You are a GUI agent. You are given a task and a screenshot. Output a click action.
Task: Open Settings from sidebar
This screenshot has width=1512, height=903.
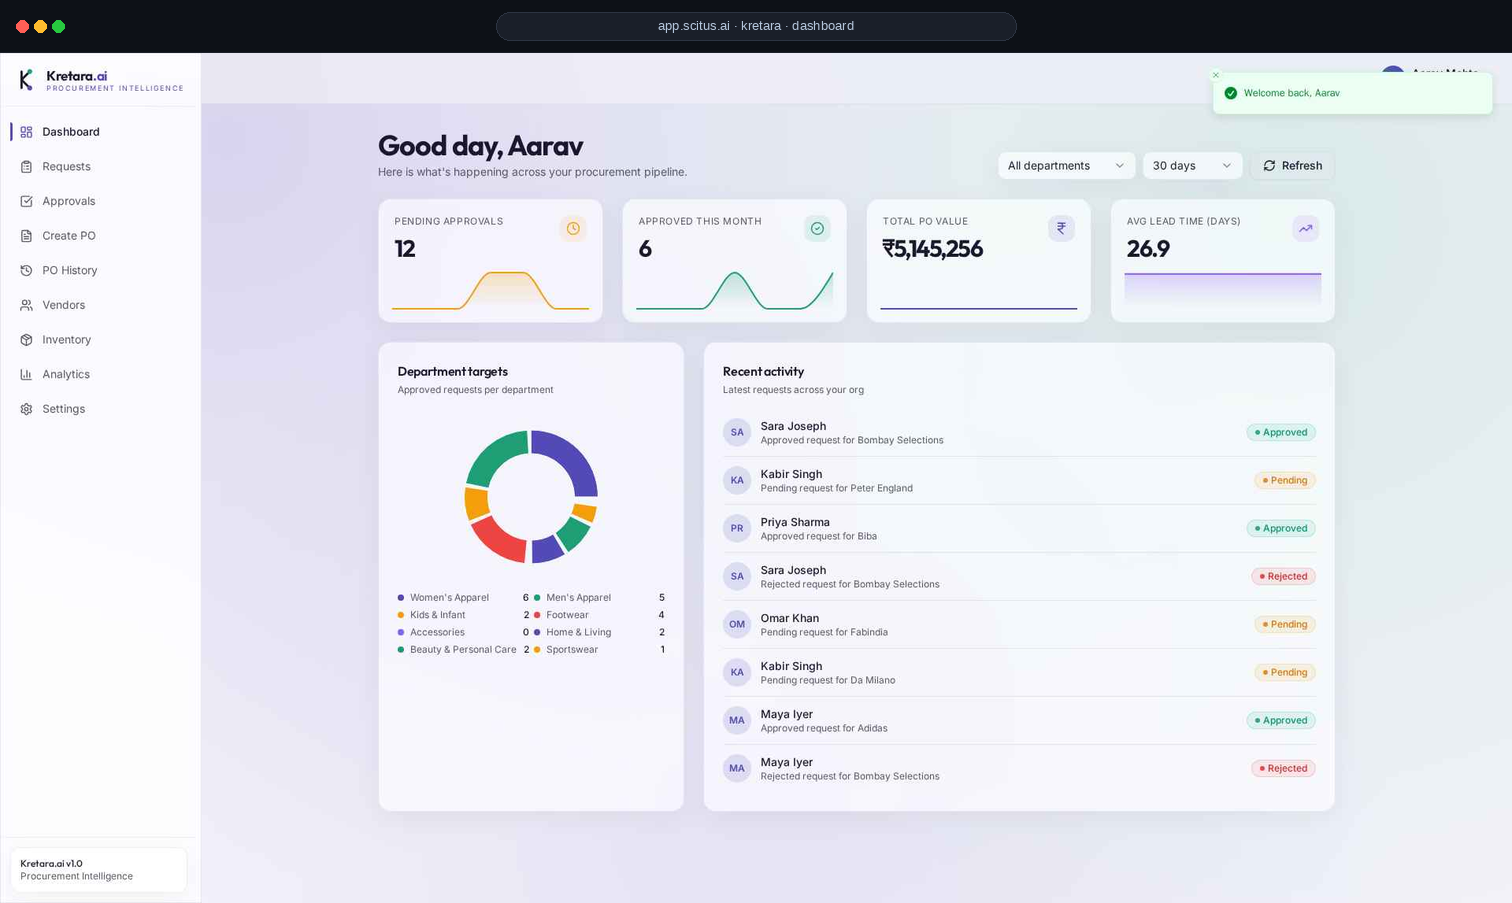[x=100, y=409]
